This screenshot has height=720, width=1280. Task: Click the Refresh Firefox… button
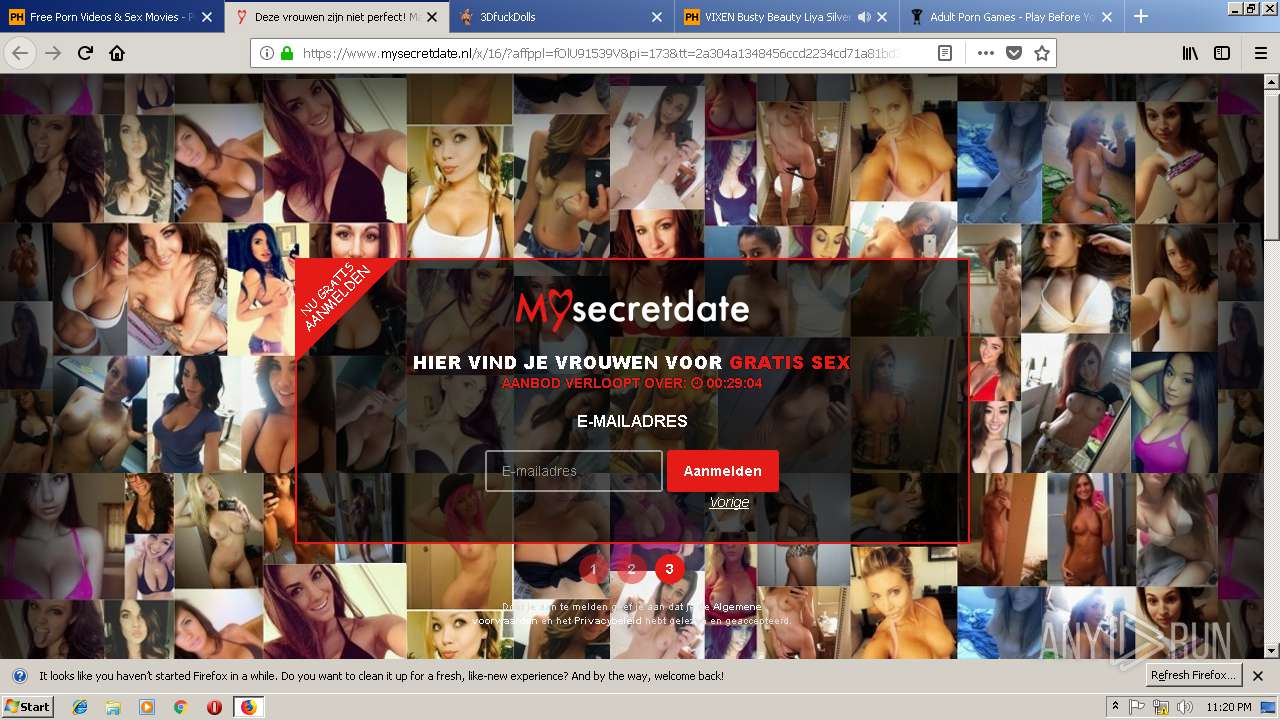[x=1194, y=676]
